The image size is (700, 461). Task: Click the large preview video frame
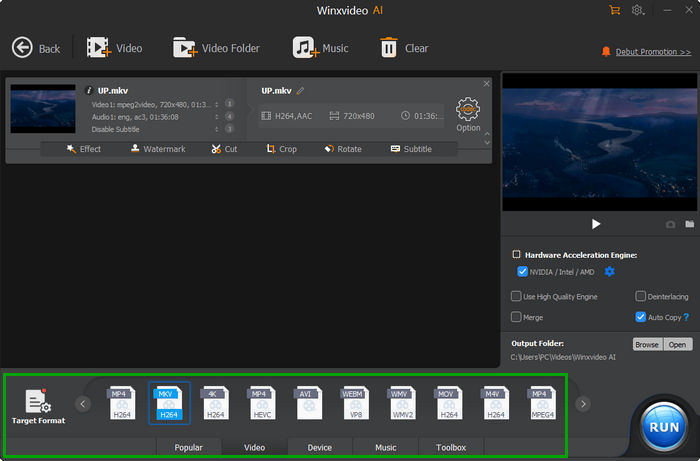coord(600,142)
